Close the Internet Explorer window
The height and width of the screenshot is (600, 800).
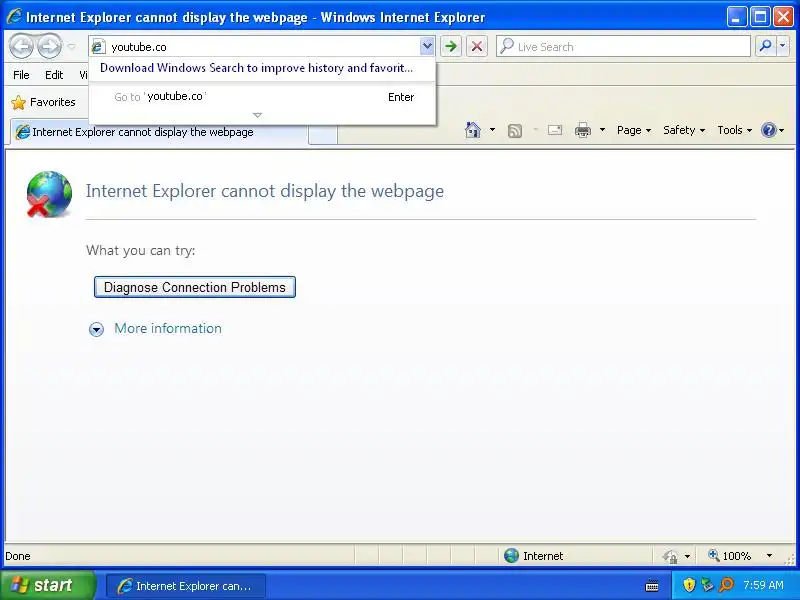[783, 17]
